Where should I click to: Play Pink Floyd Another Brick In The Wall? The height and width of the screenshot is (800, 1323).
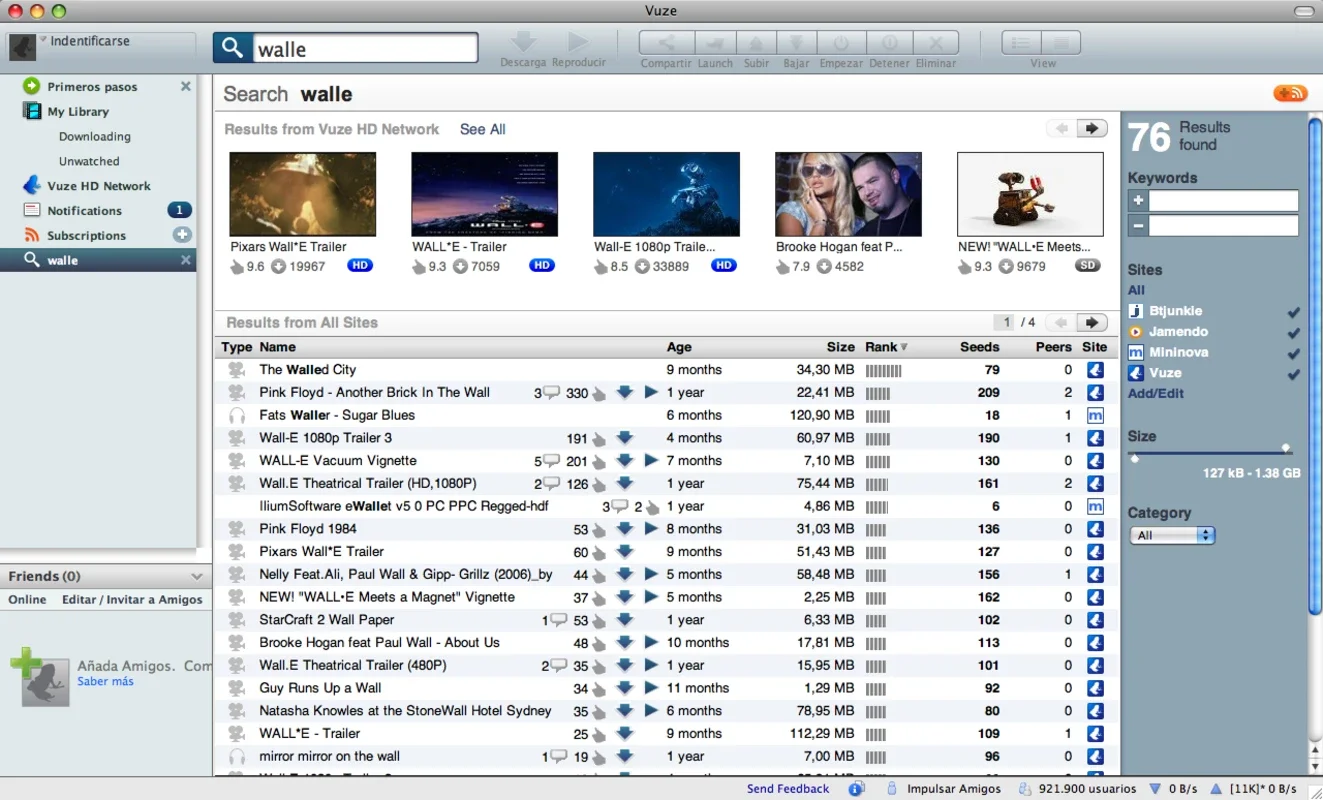pos(651,392)
